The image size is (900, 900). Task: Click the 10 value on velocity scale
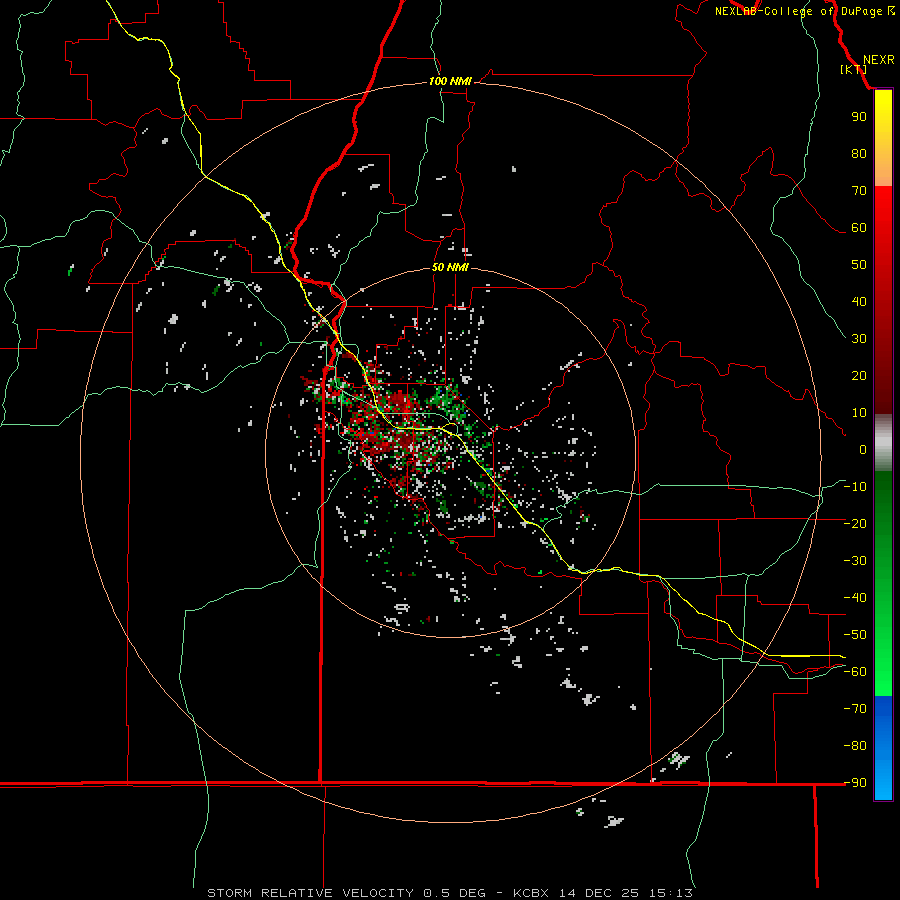(x=859, y=413)
